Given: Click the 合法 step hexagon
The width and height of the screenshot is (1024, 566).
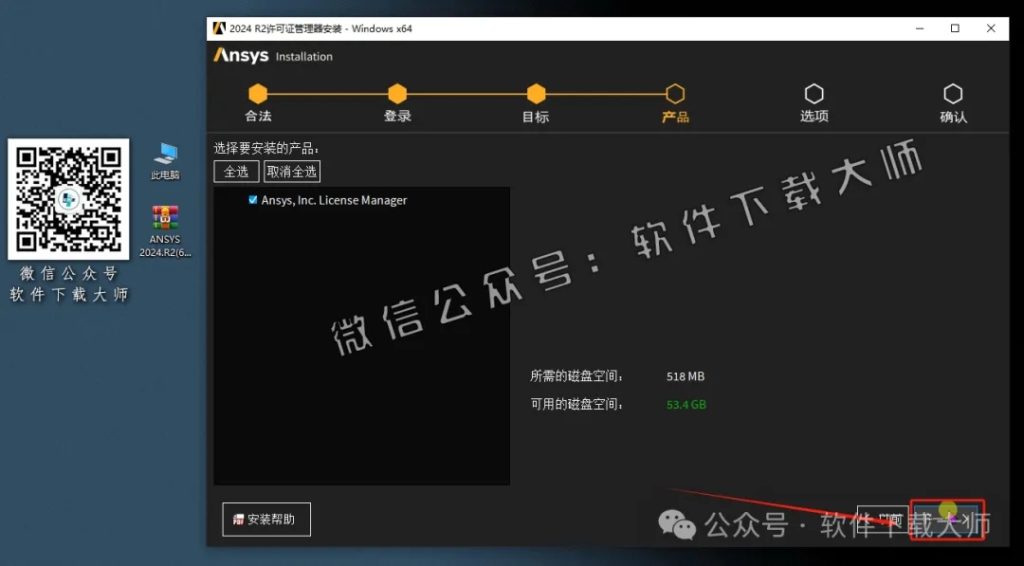Looking at the screenshot, I should 258,94.
